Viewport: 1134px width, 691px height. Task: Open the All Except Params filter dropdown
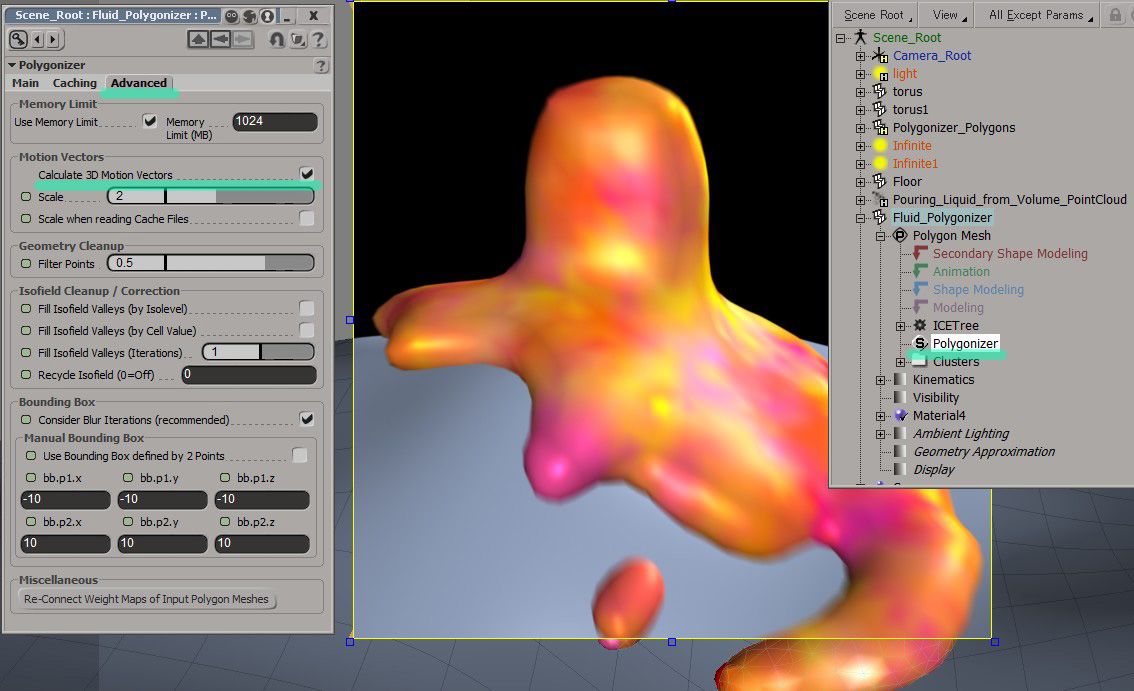pyautogui.click(x=1041, y=15)
